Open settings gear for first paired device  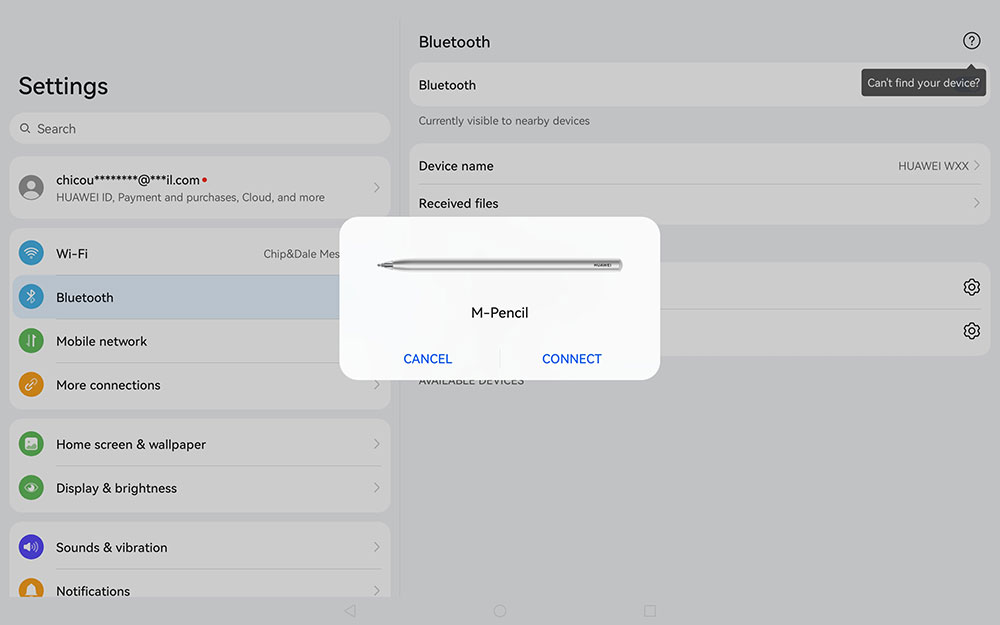pyautogui.click(x=971, y=287)
